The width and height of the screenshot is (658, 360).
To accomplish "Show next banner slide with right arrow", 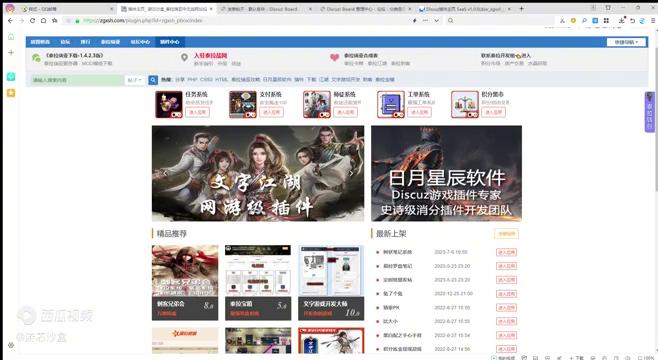I will coord(351,173).
